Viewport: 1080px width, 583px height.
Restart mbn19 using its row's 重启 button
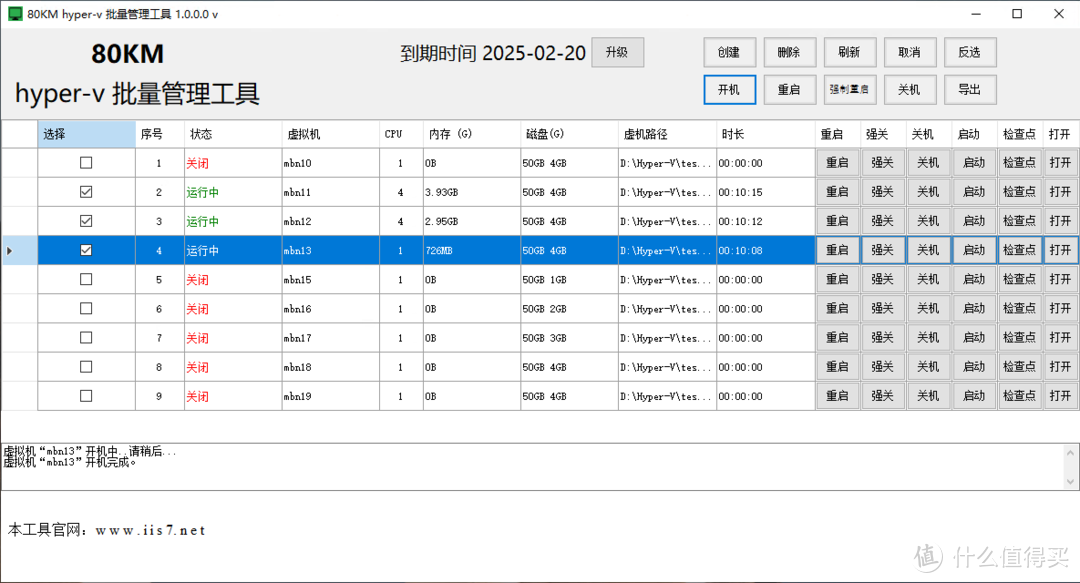point(837,395)
